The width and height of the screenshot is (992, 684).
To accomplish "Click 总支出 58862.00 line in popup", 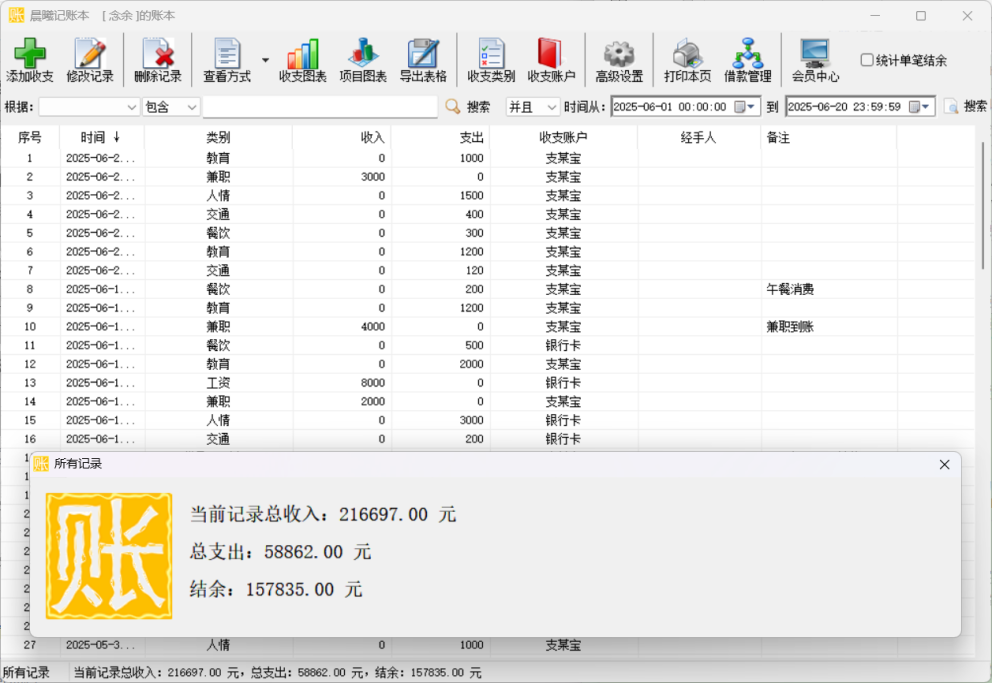I will pos(280,552).
